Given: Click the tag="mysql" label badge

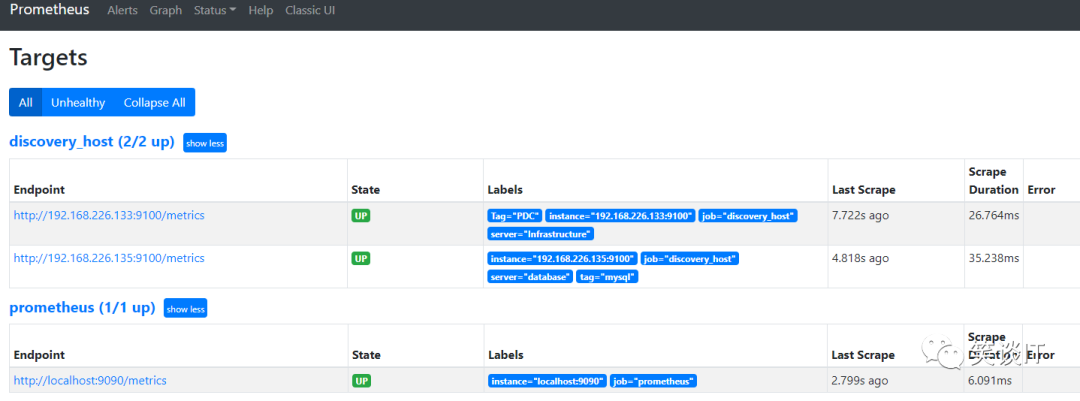Looking at the screenshot, I should (x=608, y=276).
